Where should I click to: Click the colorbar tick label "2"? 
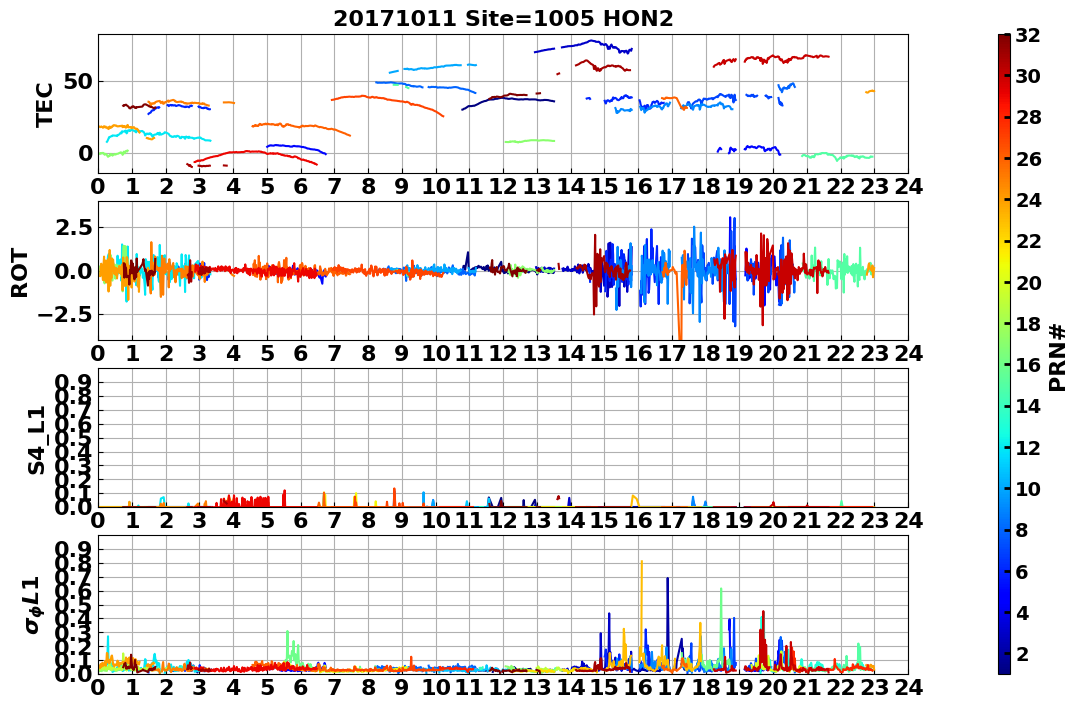[x=1022, y=653]
